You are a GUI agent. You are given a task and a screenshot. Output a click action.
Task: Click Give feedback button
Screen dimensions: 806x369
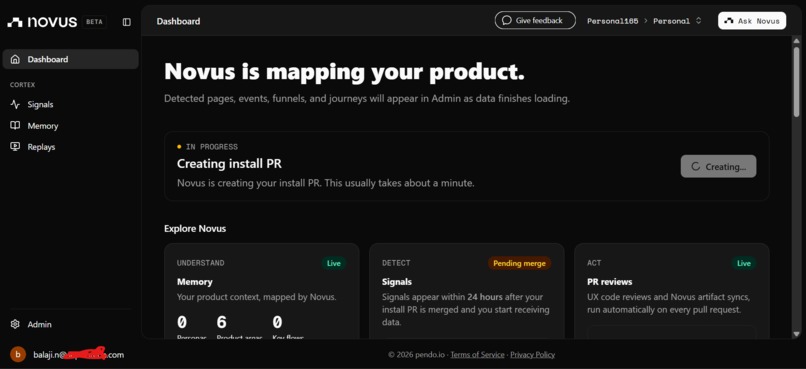point(535,21)
